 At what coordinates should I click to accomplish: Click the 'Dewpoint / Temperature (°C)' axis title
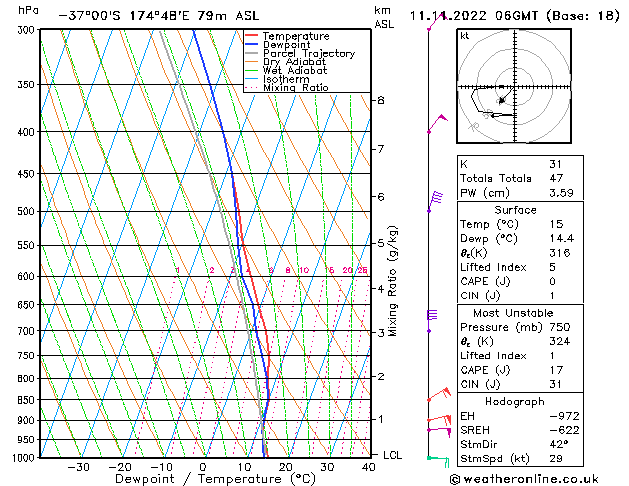[x=215, y=479]
